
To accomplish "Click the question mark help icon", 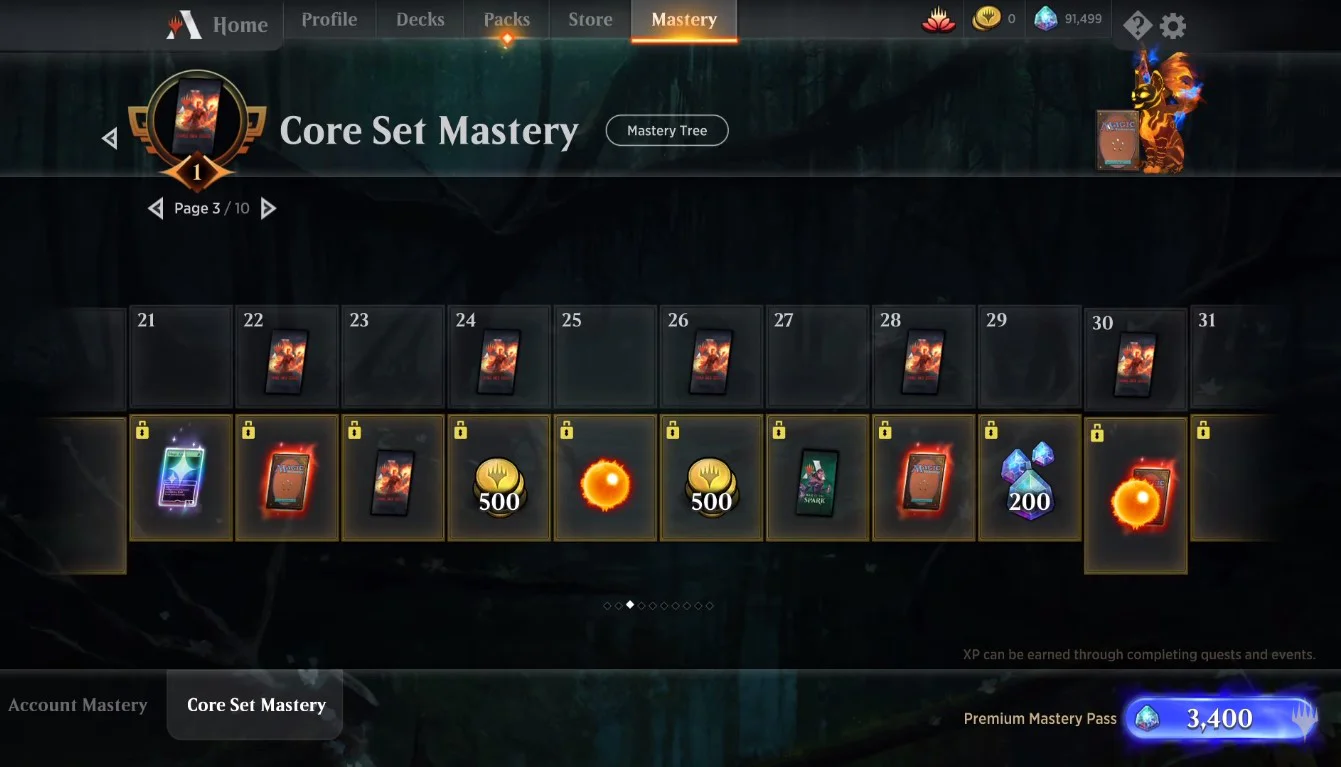I will coord(1137,25).
